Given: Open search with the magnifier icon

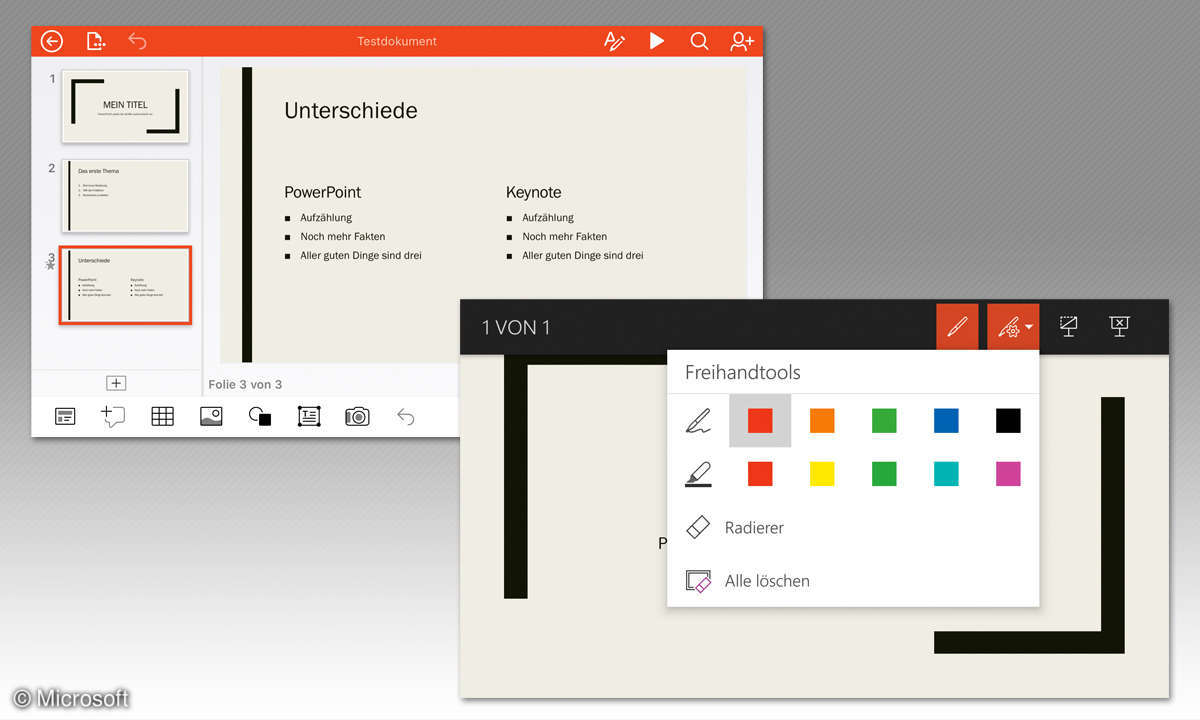Looking at the screenshot, I should [699, 41].
